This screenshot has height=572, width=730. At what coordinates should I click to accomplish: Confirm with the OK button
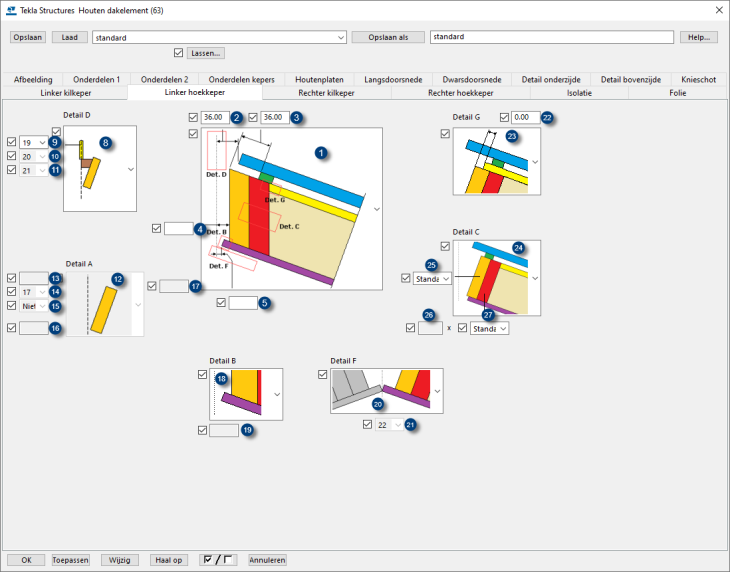pyautogui.click(x=26, y=560)
